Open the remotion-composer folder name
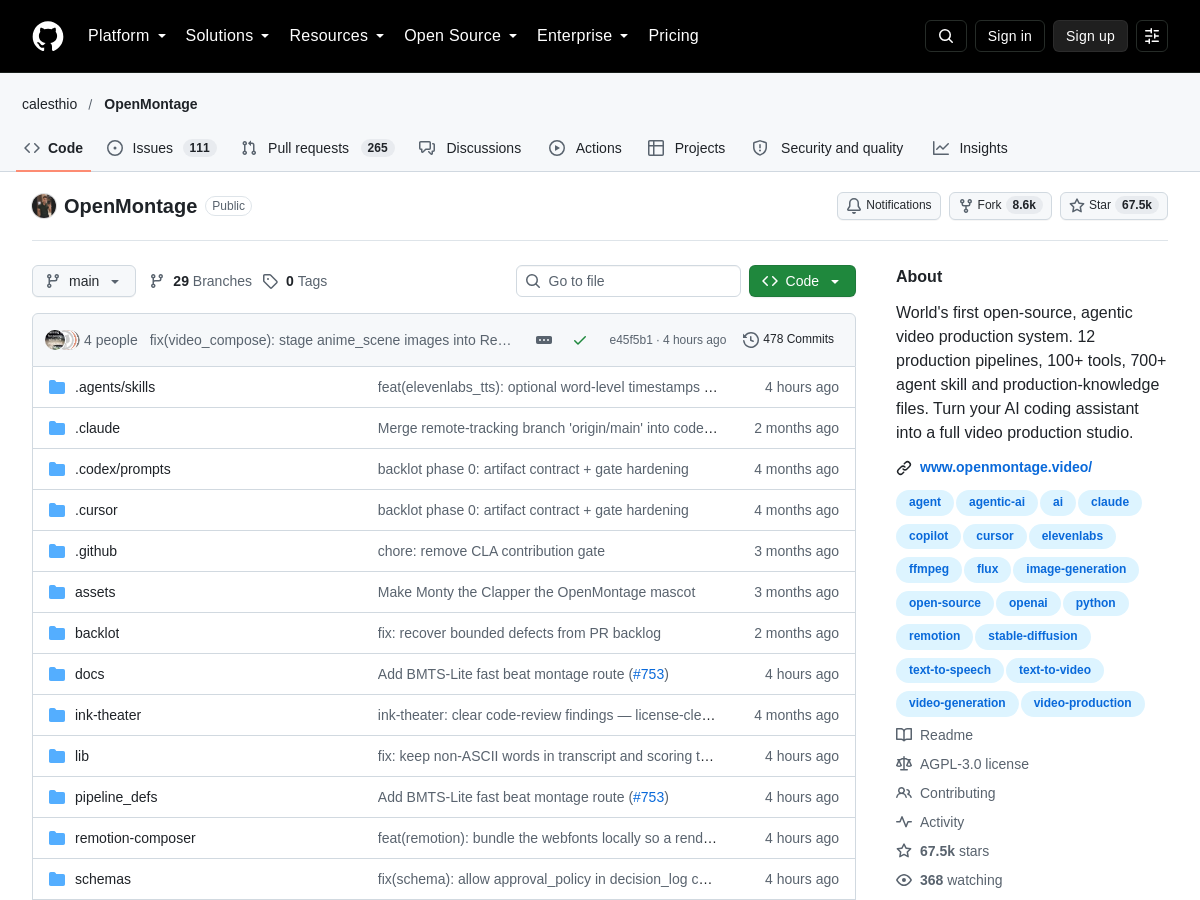 (x=135, y=838)
